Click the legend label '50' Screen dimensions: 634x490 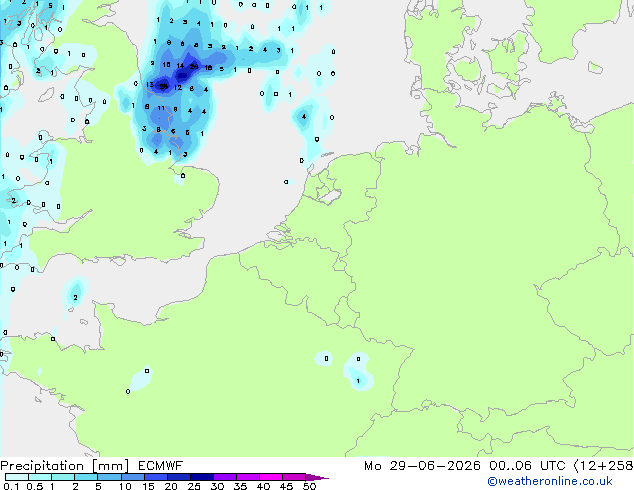pos(309,486)
